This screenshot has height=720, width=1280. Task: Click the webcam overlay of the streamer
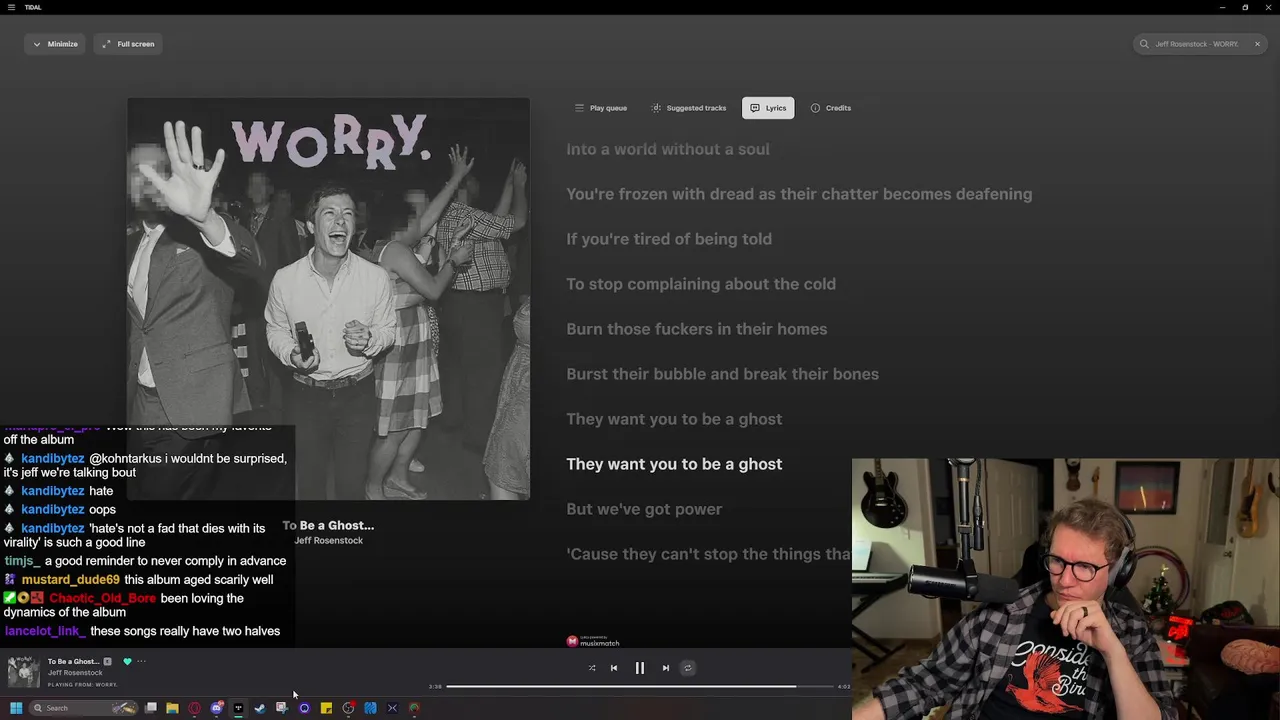pos(1066,589)
